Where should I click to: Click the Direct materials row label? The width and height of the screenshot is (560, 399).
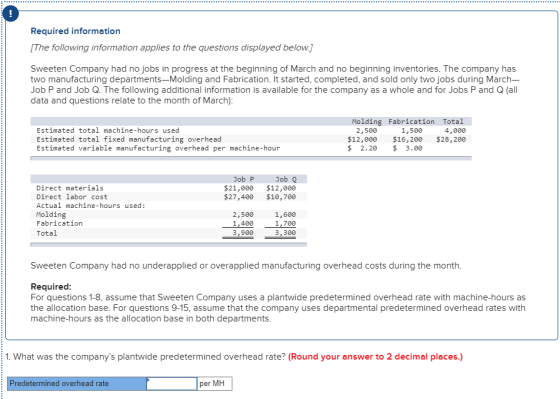click(x=70, y=188)
